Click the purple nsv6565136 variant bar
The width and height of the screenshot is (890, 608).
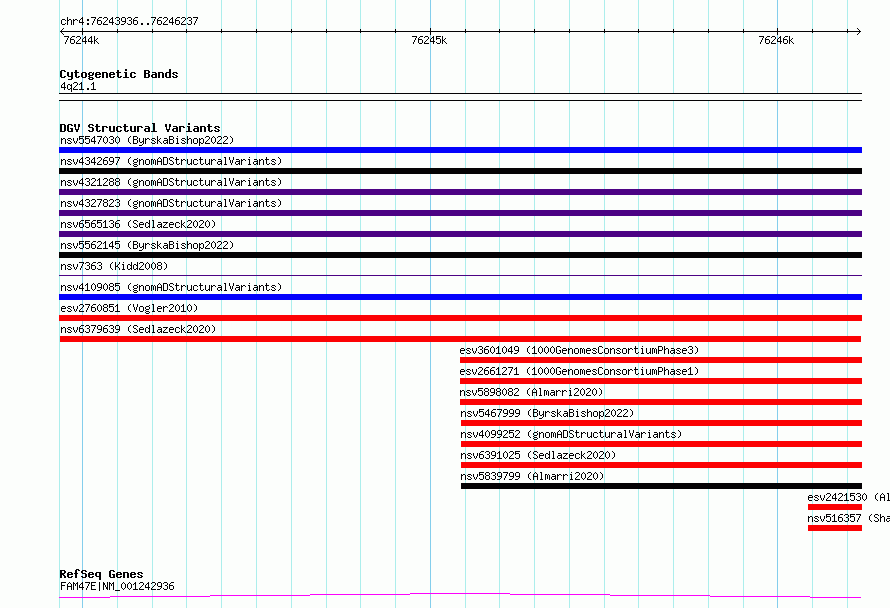tap(460, 234)
